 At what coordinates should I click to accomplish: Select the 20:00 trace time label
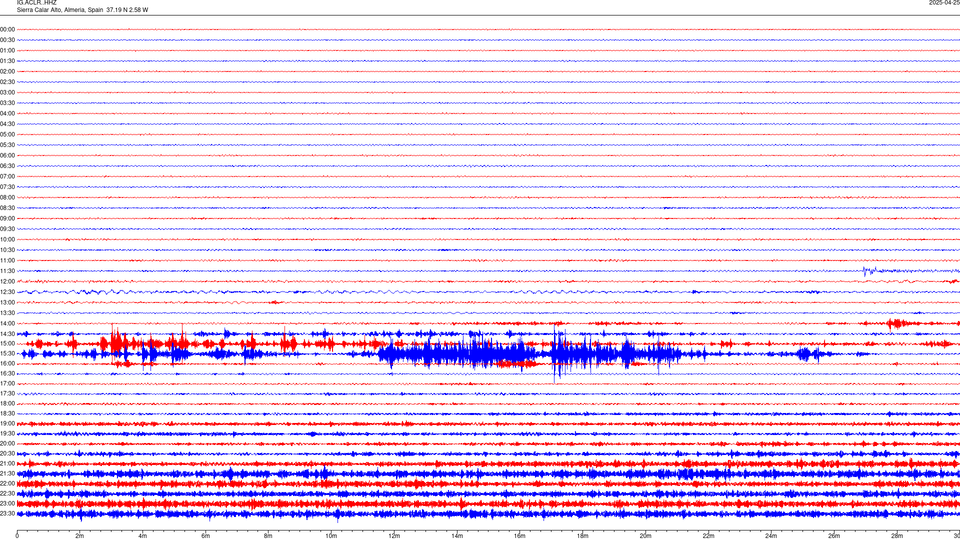pos(7,444)
